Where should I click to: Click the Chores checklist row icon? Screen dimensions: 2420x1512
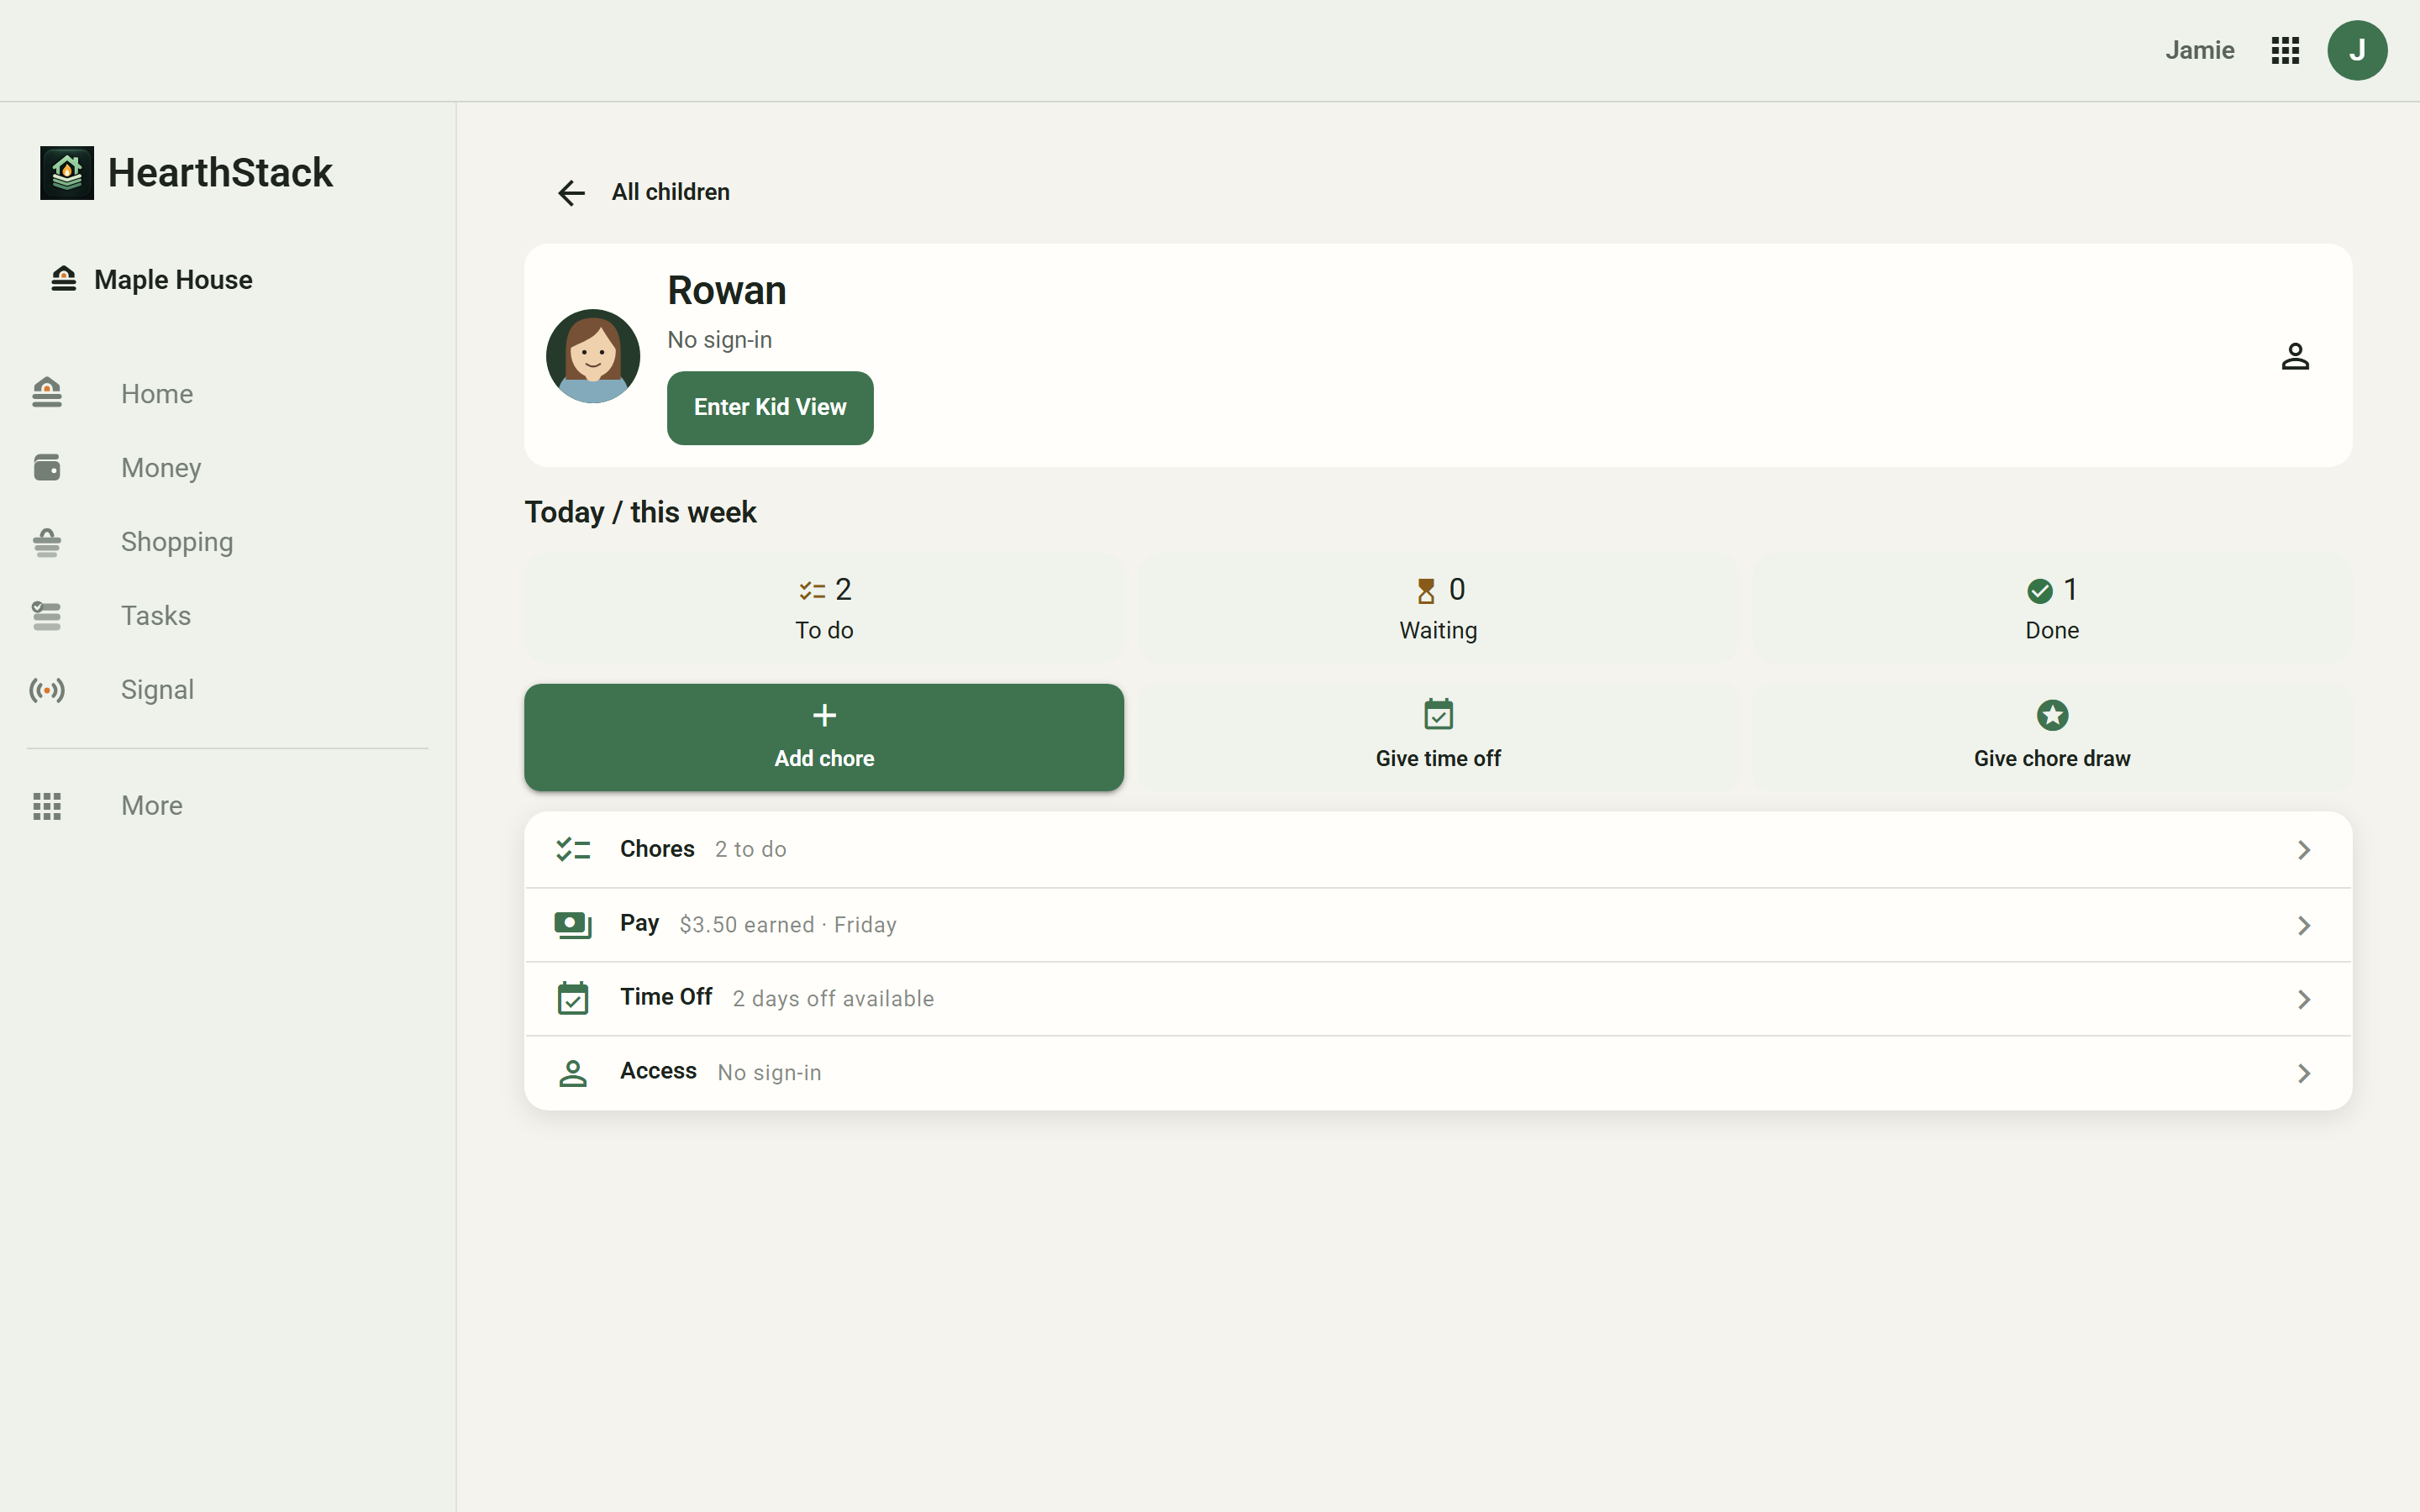pos(573,849)
